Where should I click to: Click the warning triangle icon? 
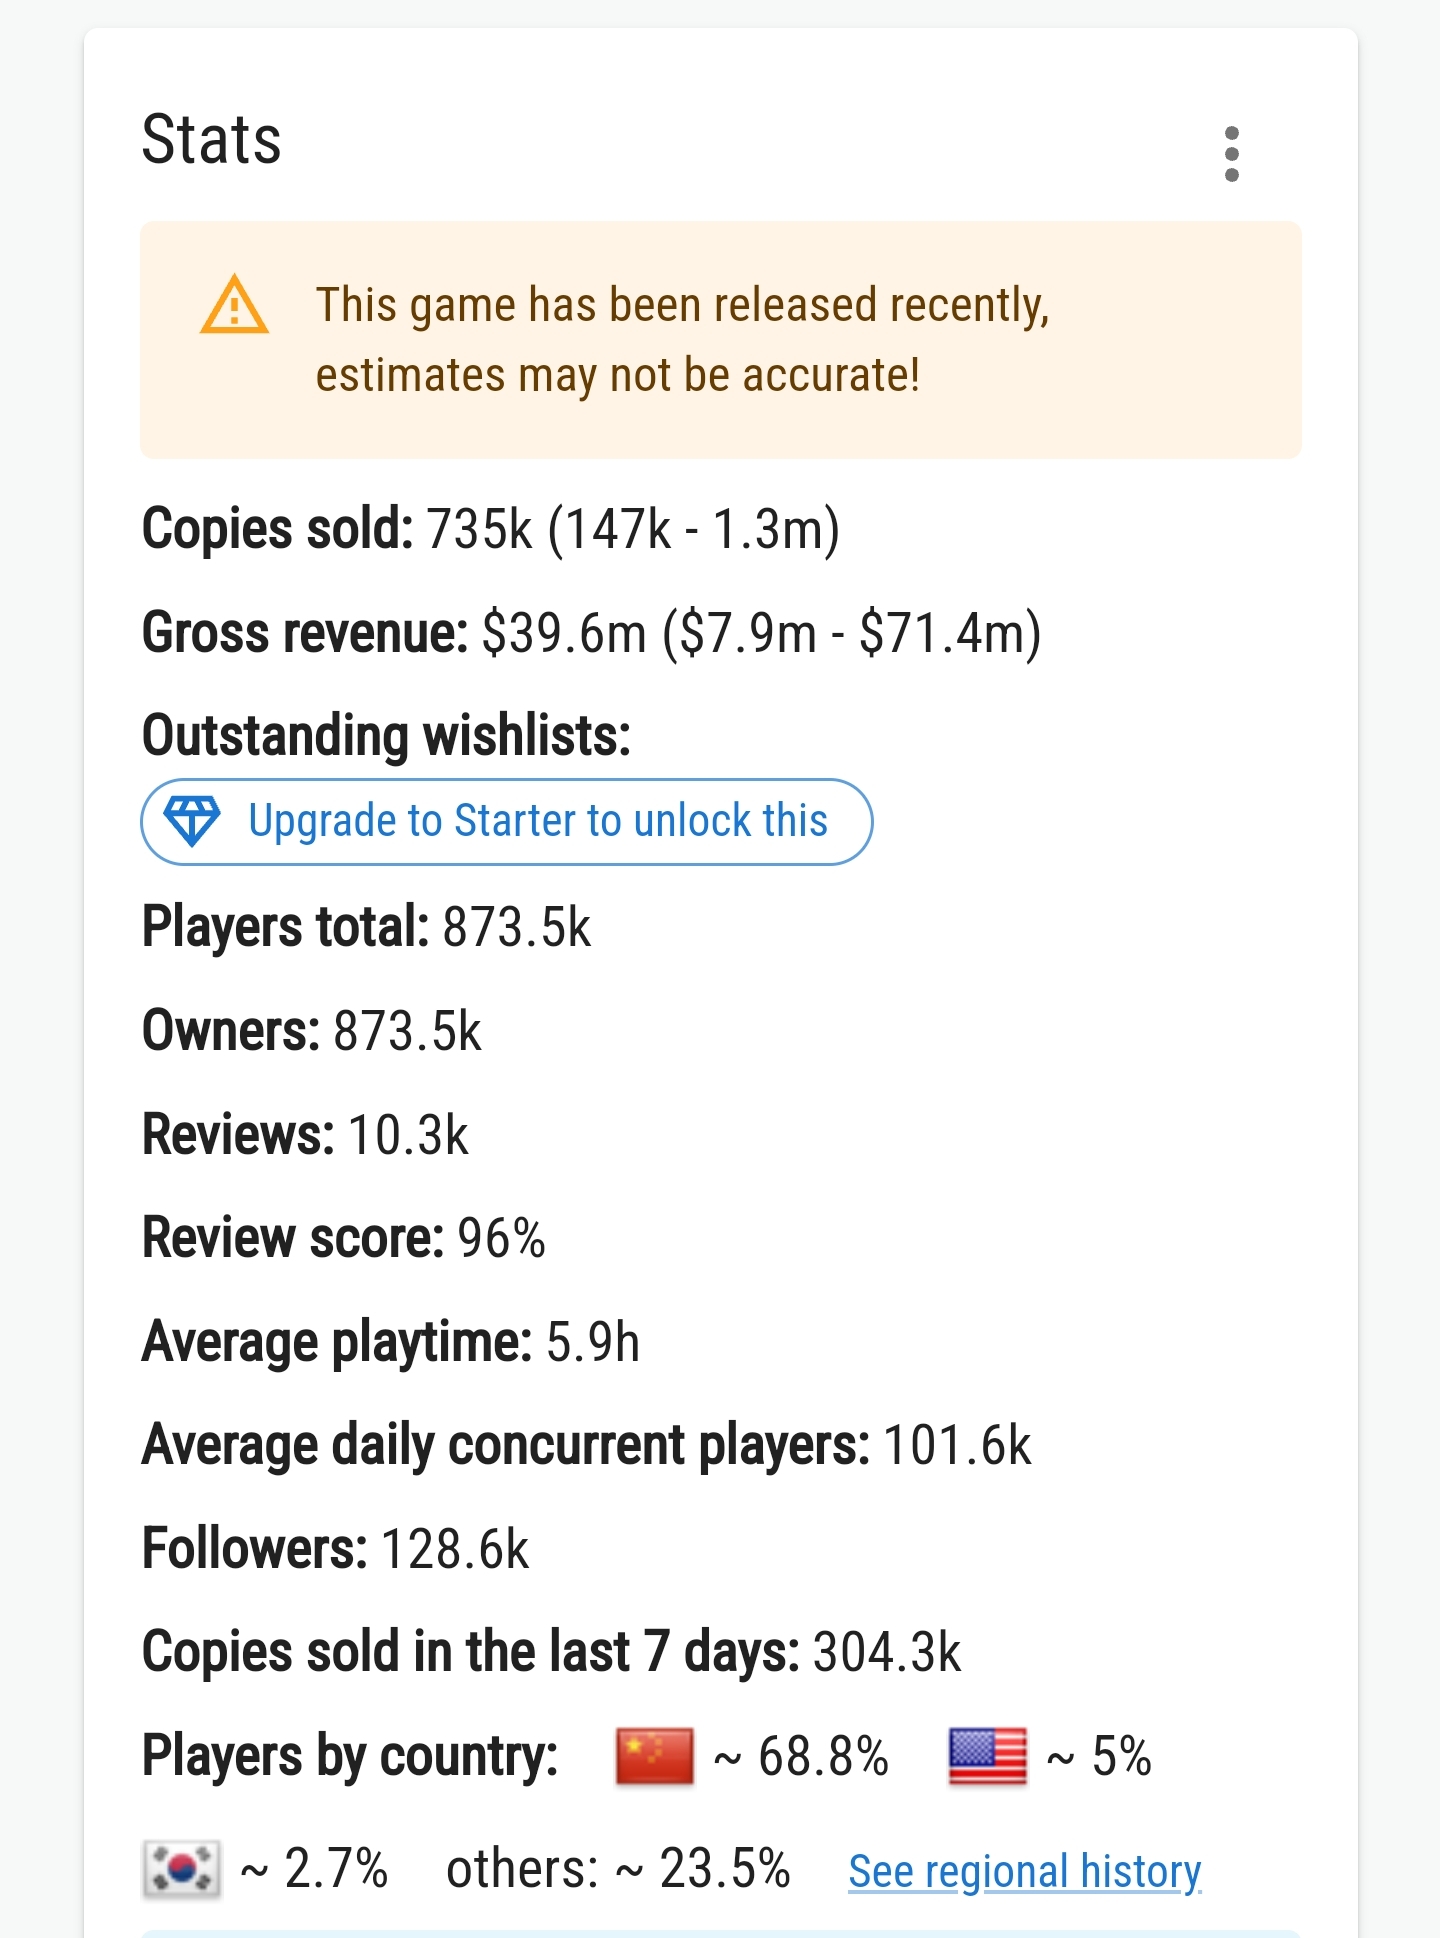(234, 305)
